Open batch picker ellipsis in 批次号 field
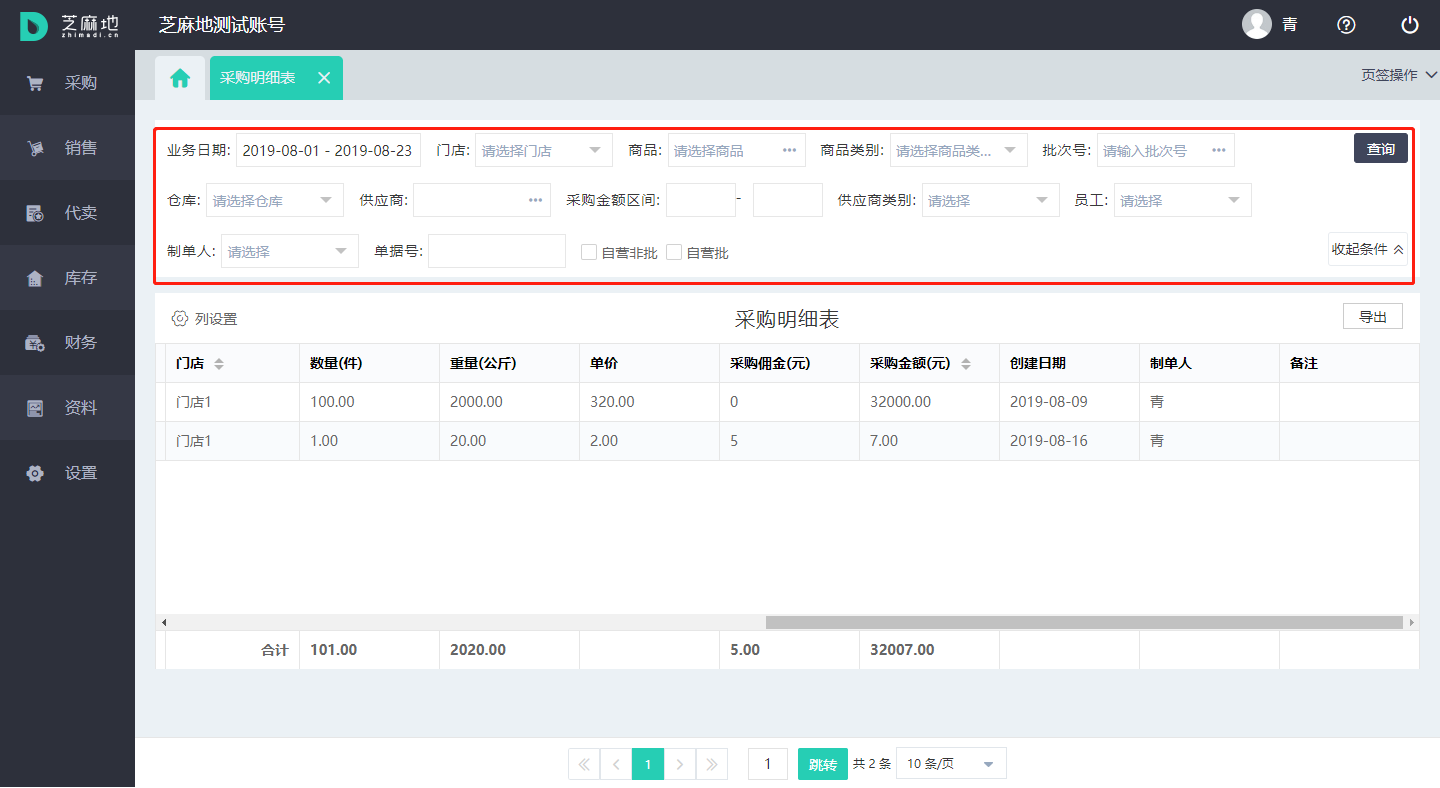This screenshot has height=788, width=1440. [1218, 150]
